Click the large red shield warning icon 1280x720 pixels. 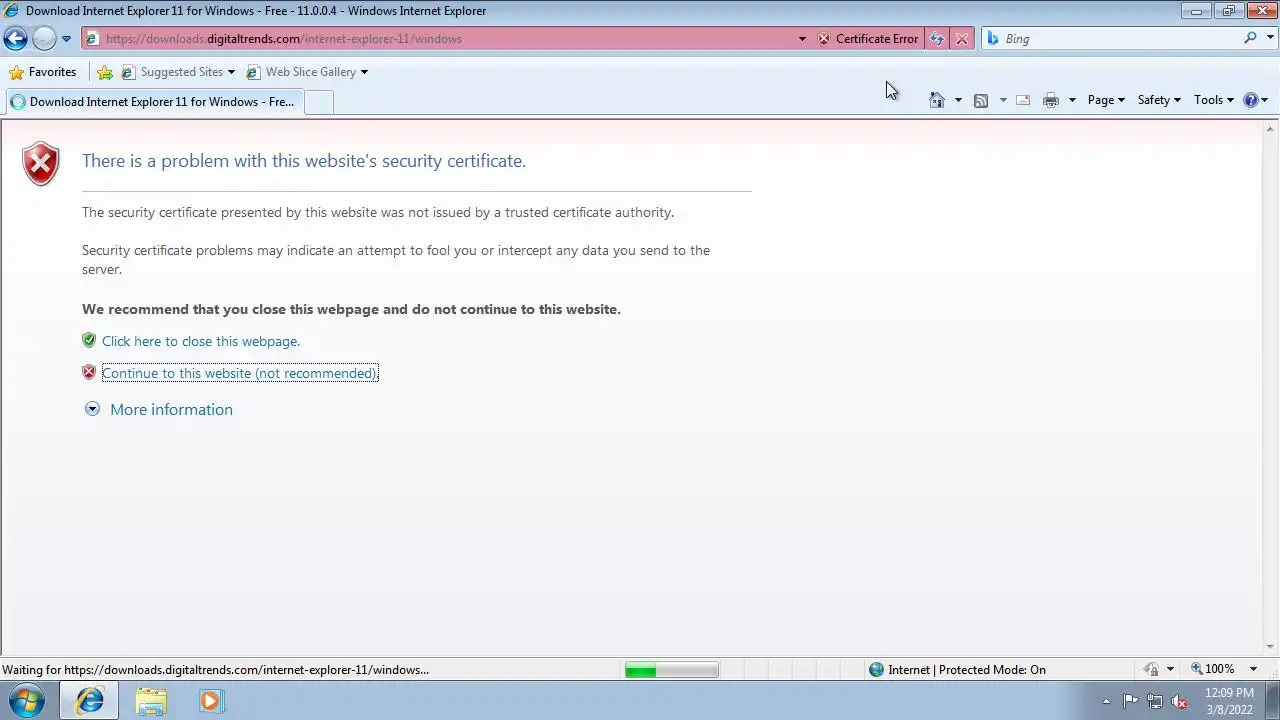41,164
